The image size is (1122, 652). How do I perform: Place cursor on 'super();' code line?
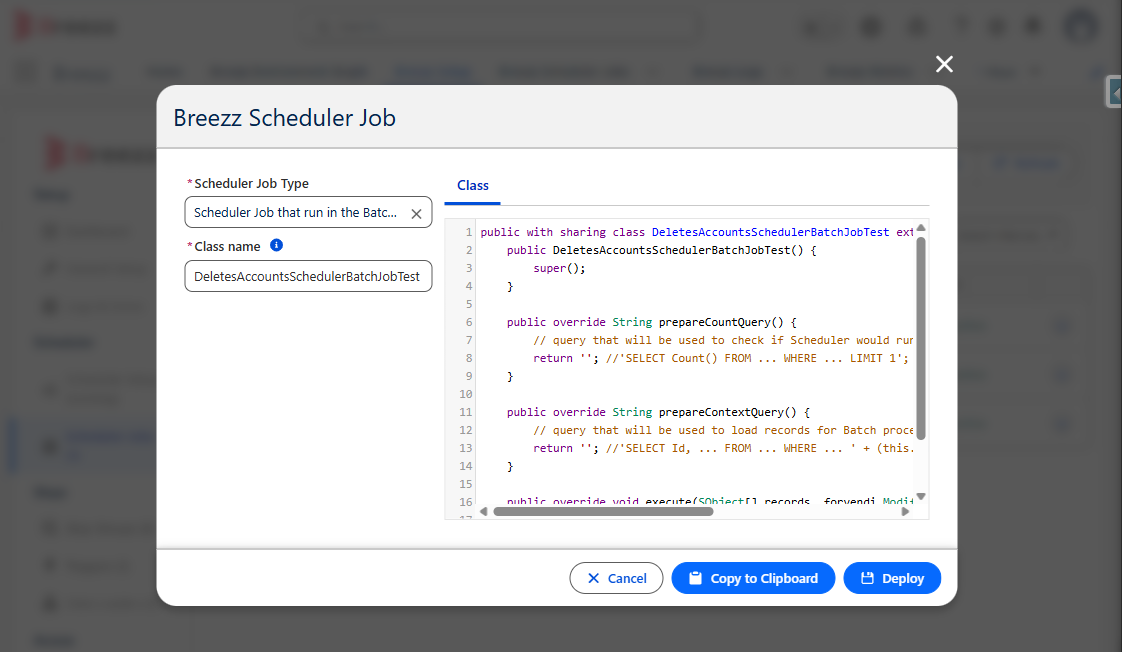coord(559,268)
